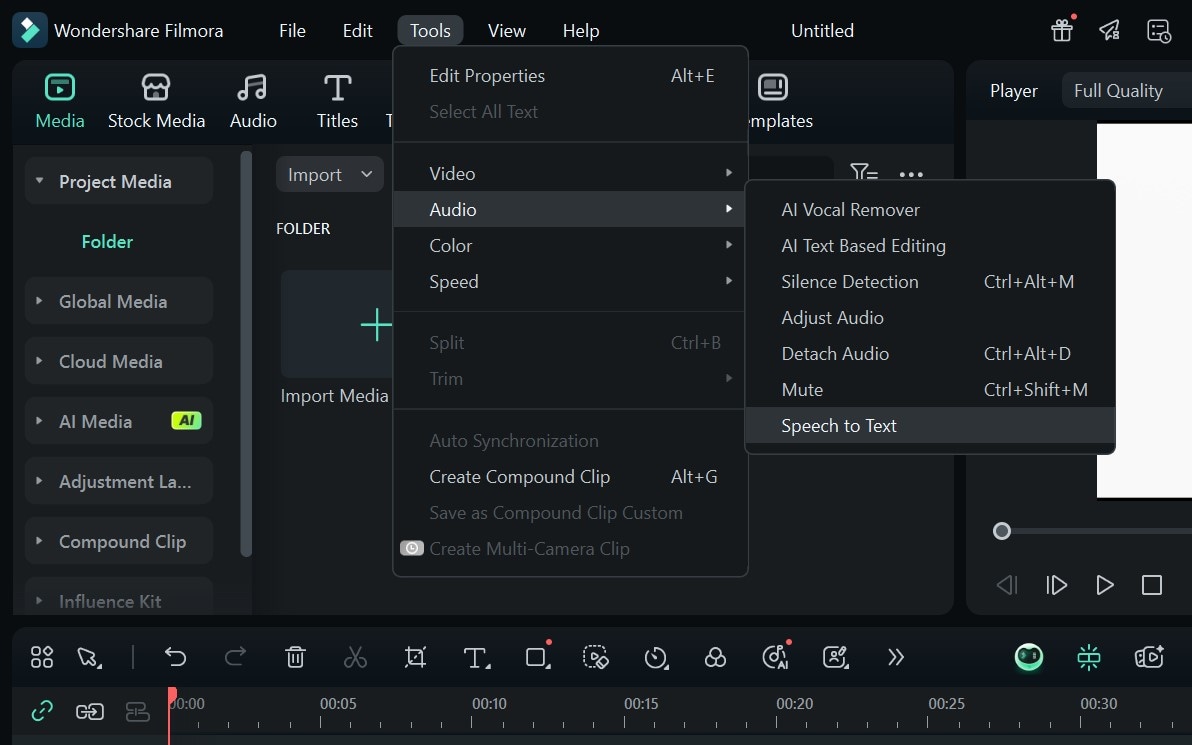Click the four-squares layout icon in timeline toolbar
Viewport: 1192px width, 745px height.
(x=42, y=657)
